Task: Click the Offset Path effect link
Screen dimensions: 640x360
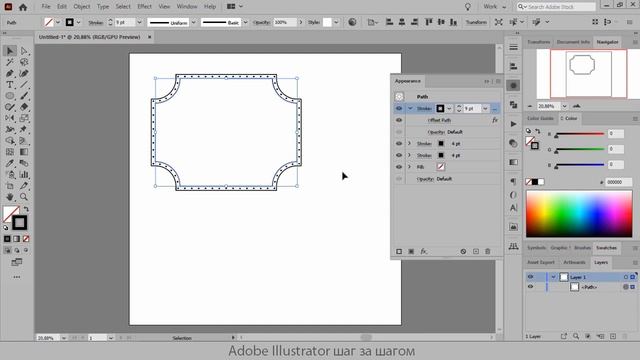Action: [440, 120]
